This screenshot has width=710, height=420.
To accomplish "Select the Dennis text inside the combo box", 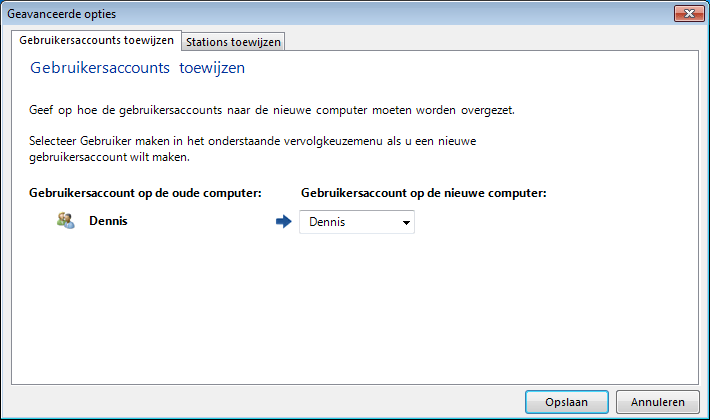I will (x=327, y=222).
